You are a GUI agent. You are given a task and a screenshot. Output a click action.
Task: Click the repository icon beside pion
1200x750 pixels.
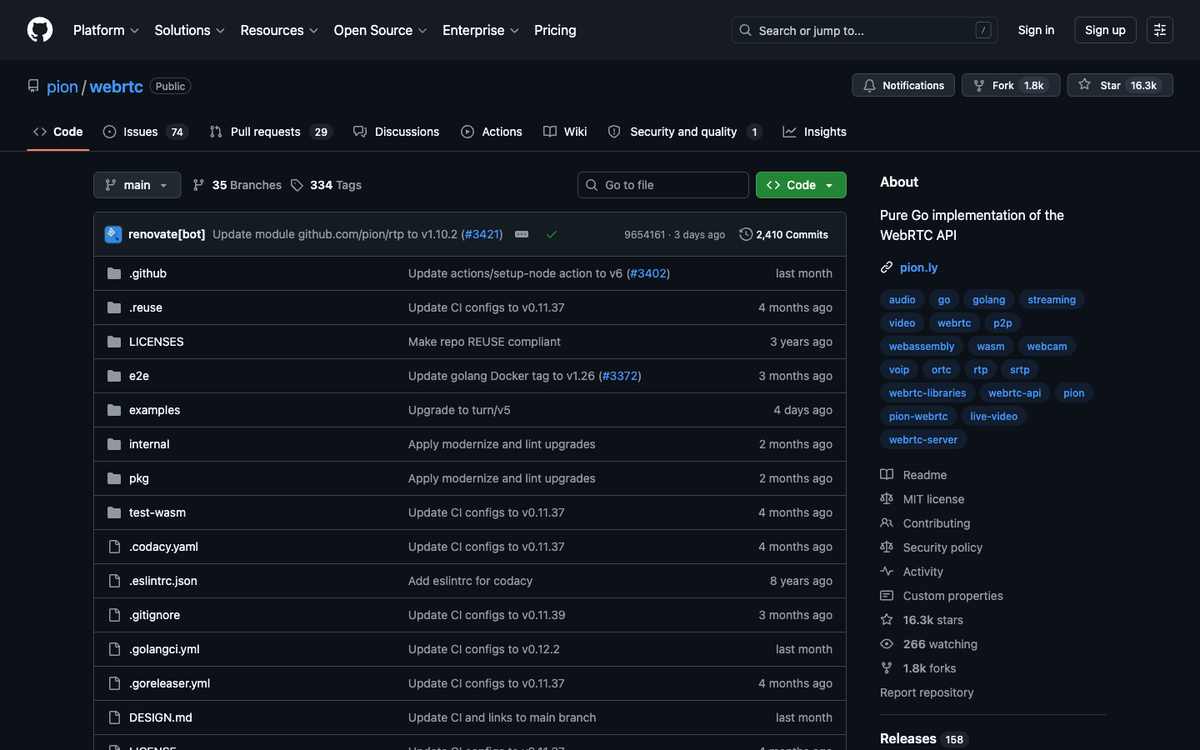(x=34, y=86)
